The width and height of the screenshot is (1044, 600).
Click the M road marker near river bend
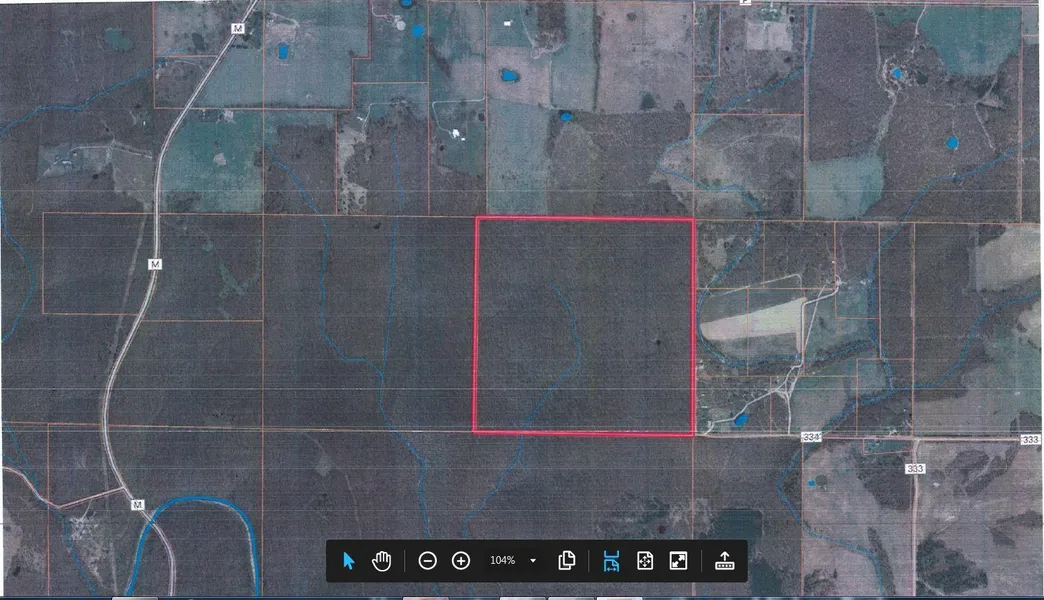coord(137,506)
